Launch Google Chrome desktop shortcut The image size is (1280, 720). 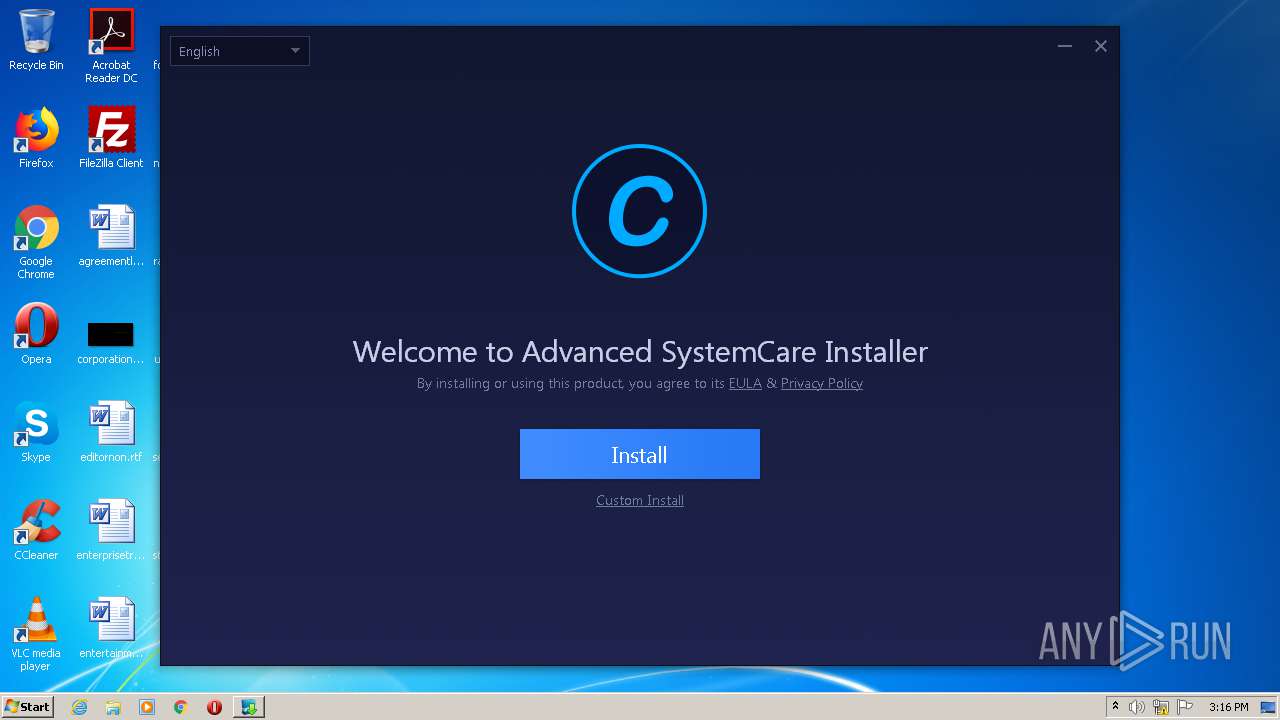(36, 243)
